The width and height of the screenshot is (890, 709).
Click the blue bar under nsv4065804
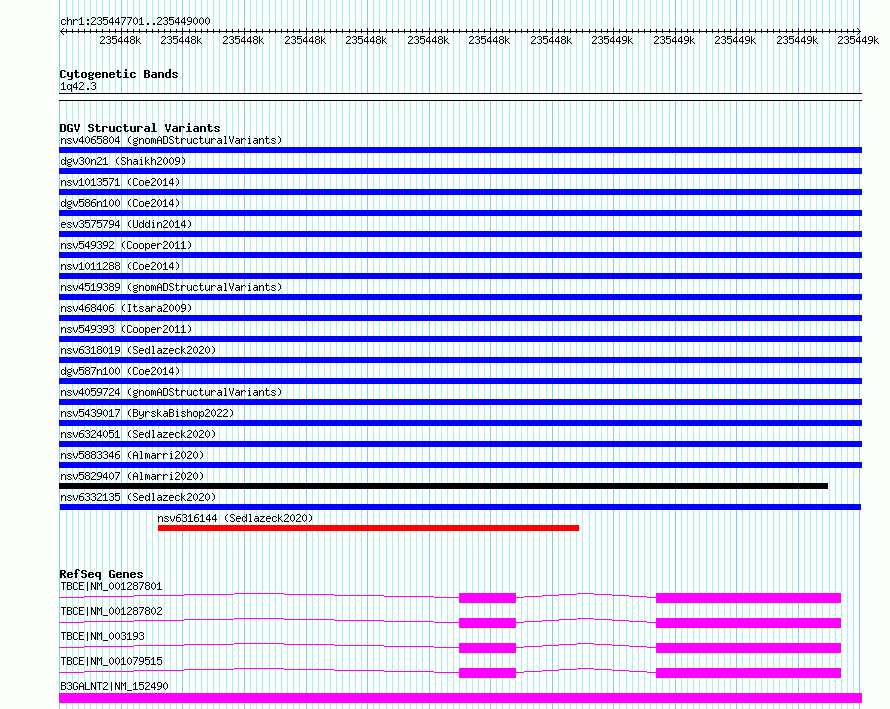460,150
